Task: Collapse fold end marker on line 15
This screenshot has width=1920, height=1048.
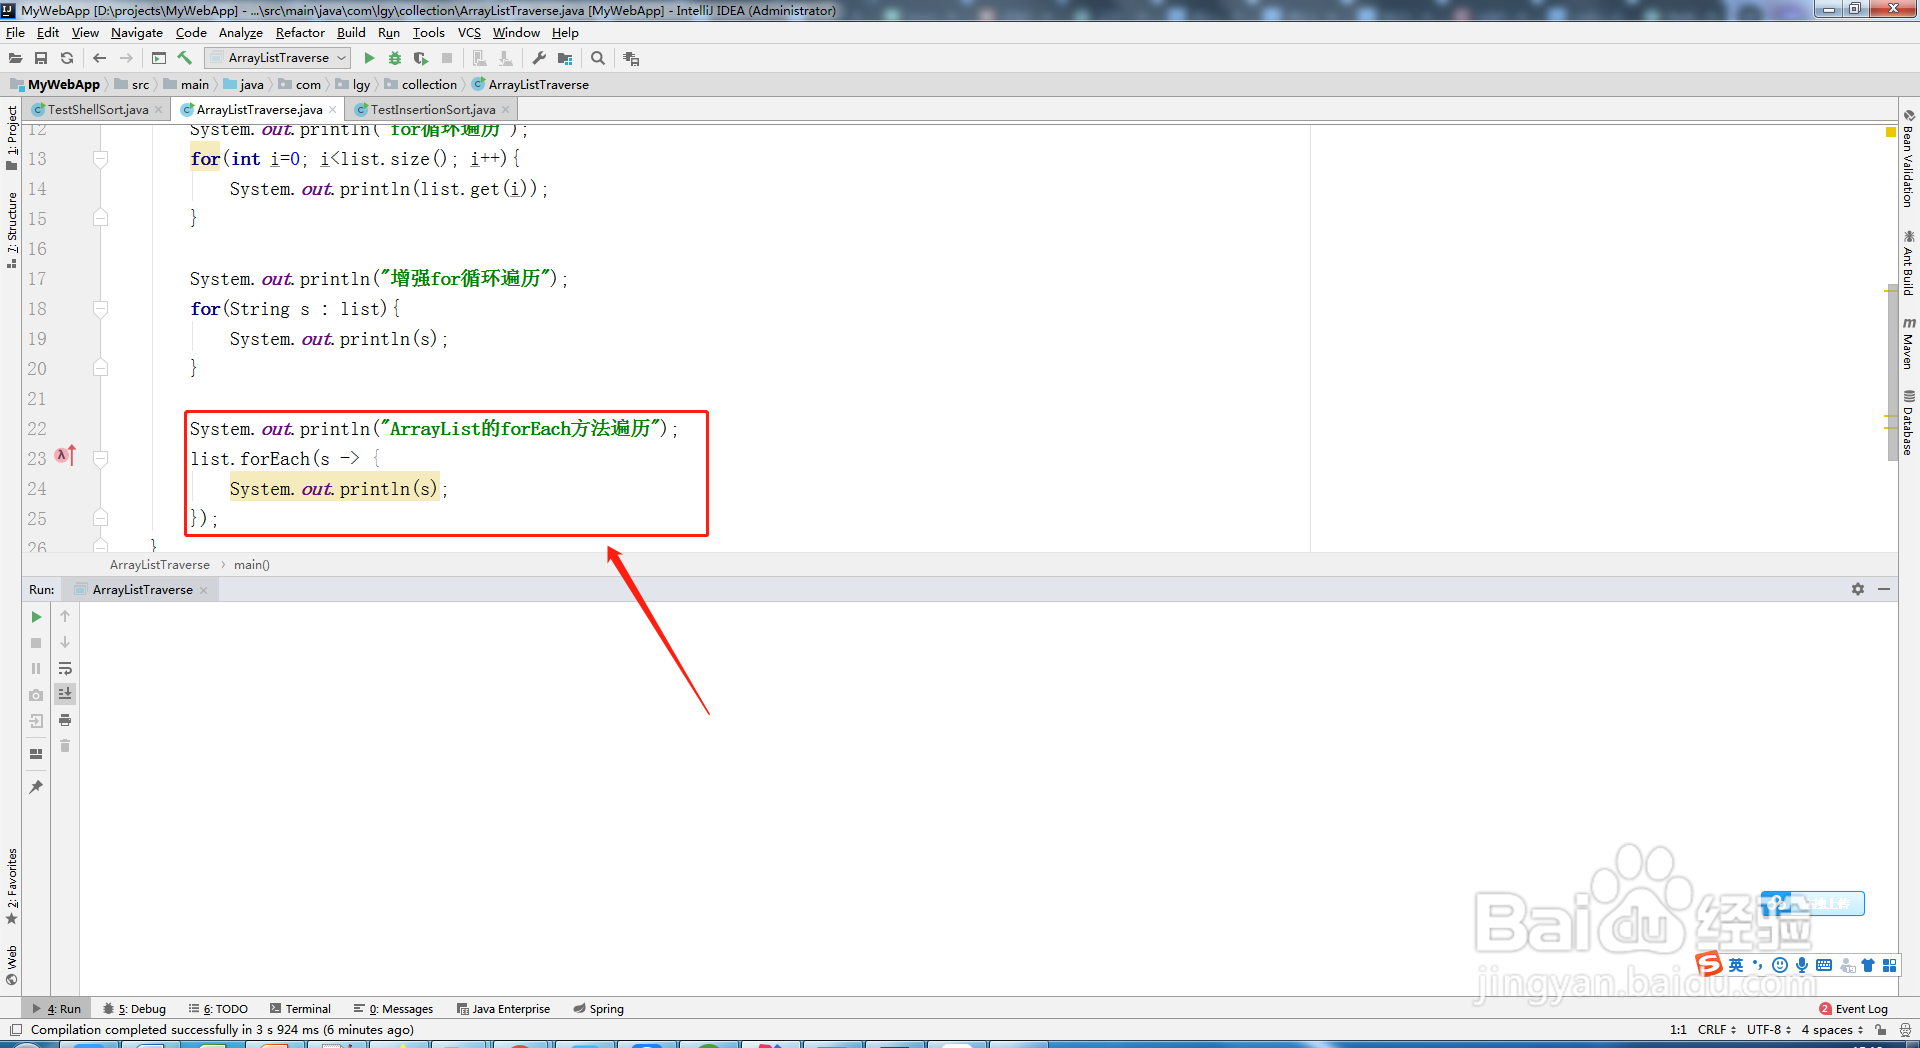Action: tap(100, 218)
